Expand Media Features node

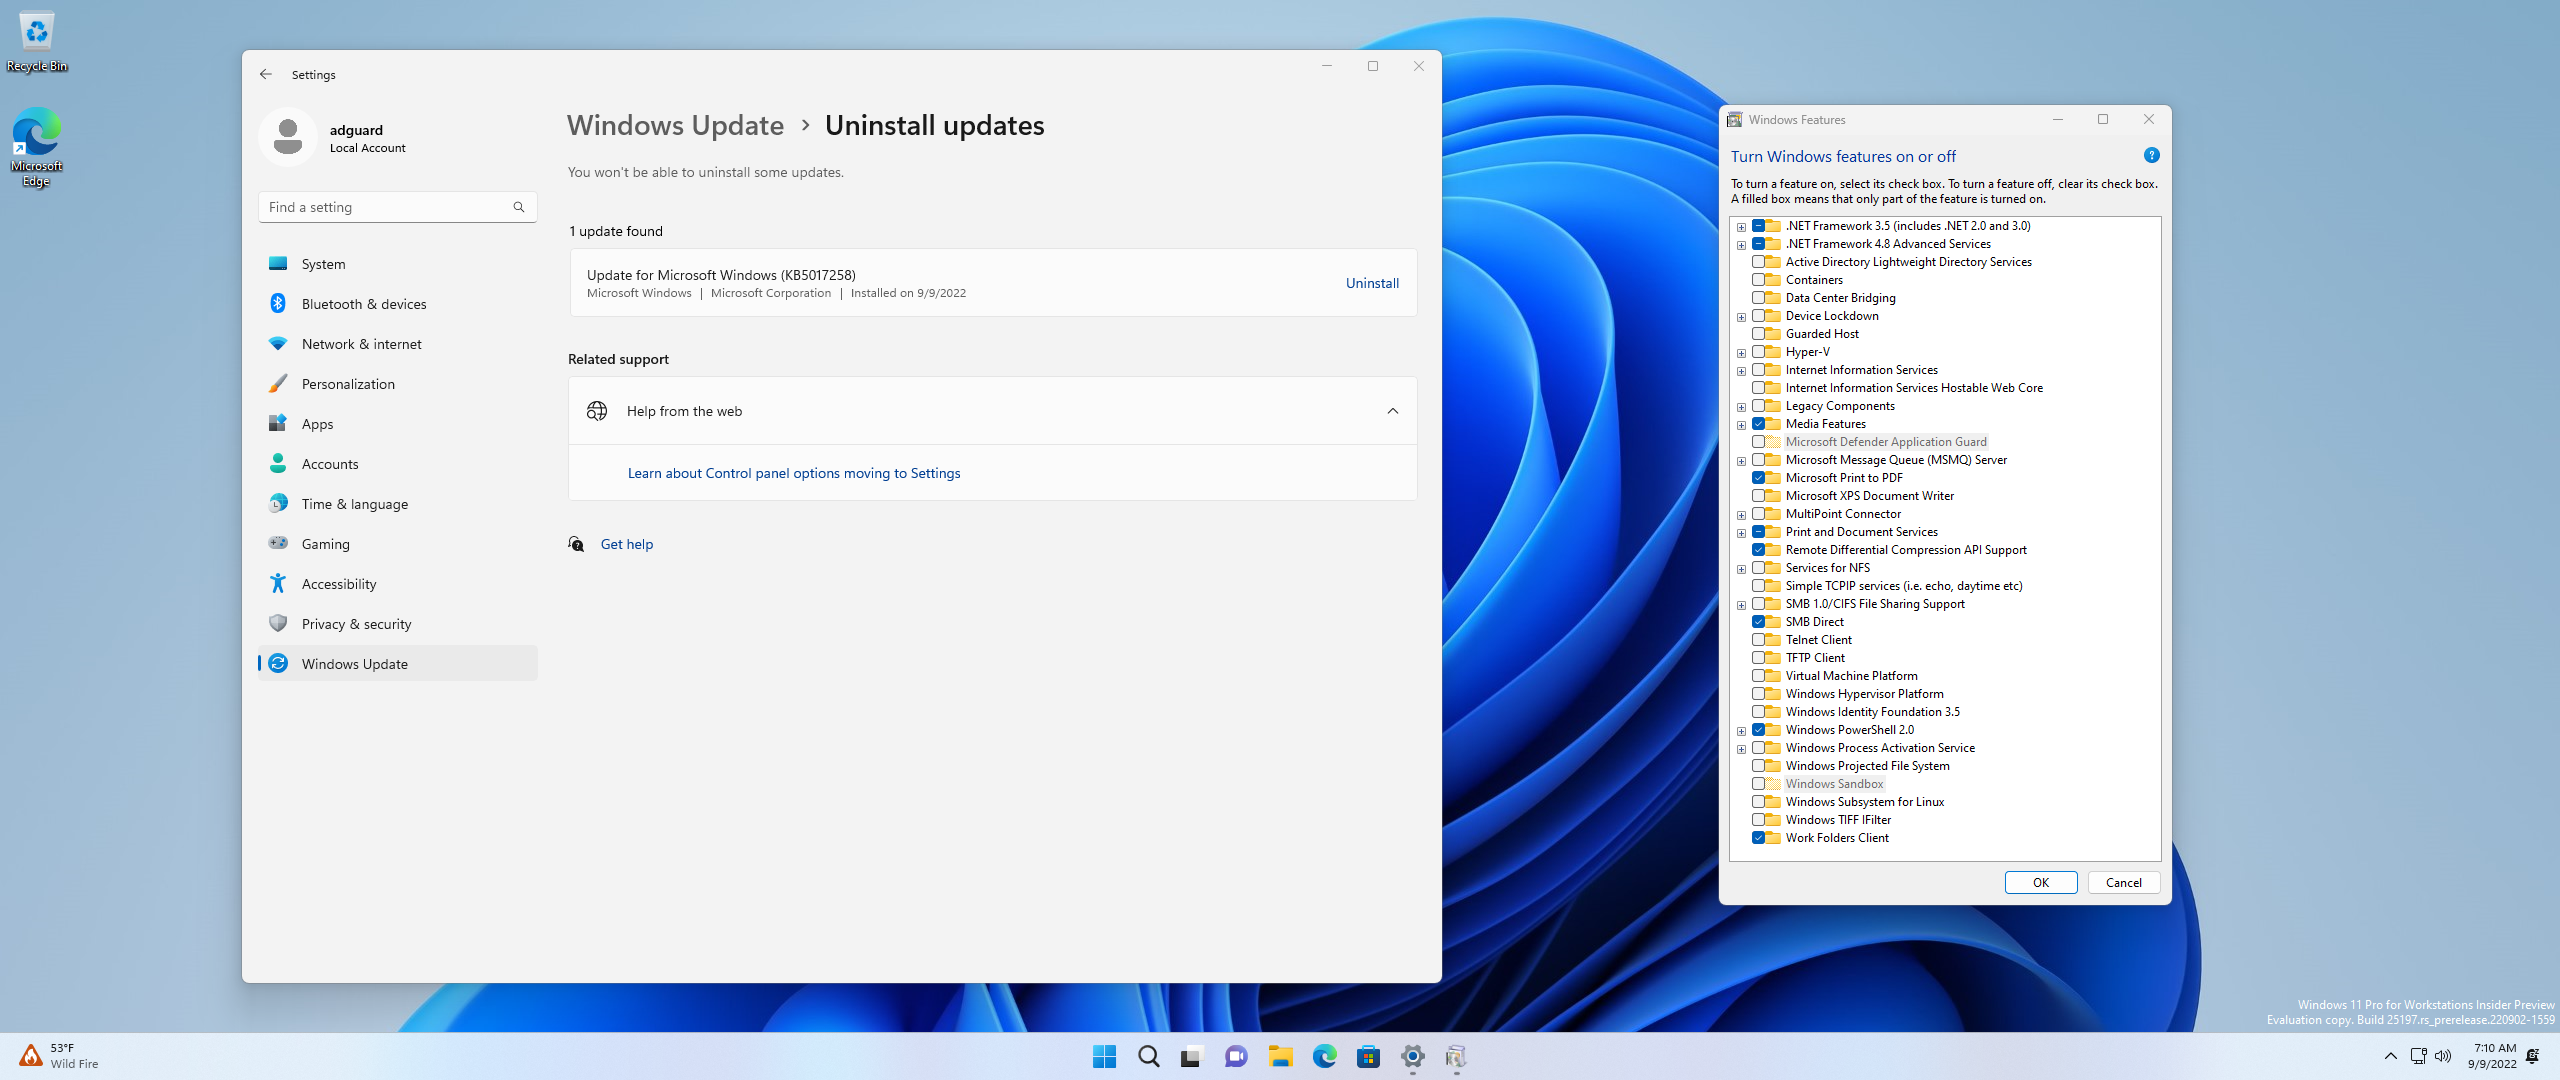[x=1741, y=425]
